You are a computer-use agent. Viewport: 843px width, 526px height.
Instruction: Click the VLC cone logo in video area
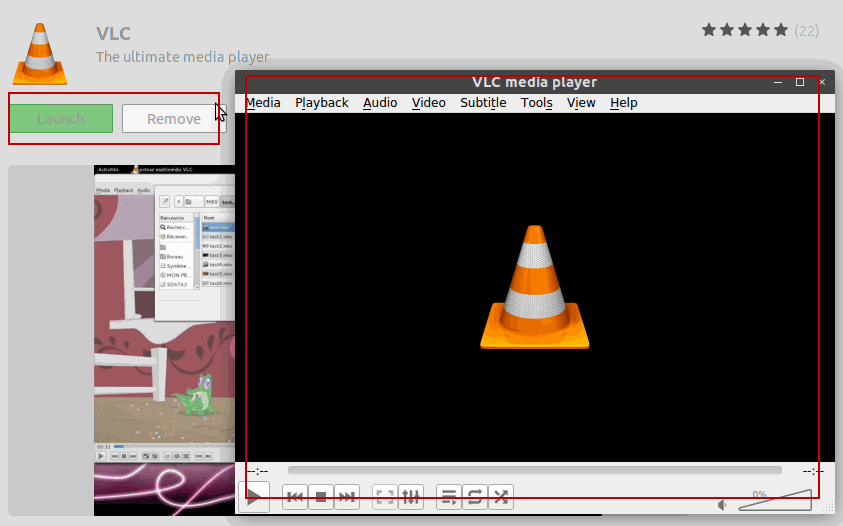tap(534, 287)
